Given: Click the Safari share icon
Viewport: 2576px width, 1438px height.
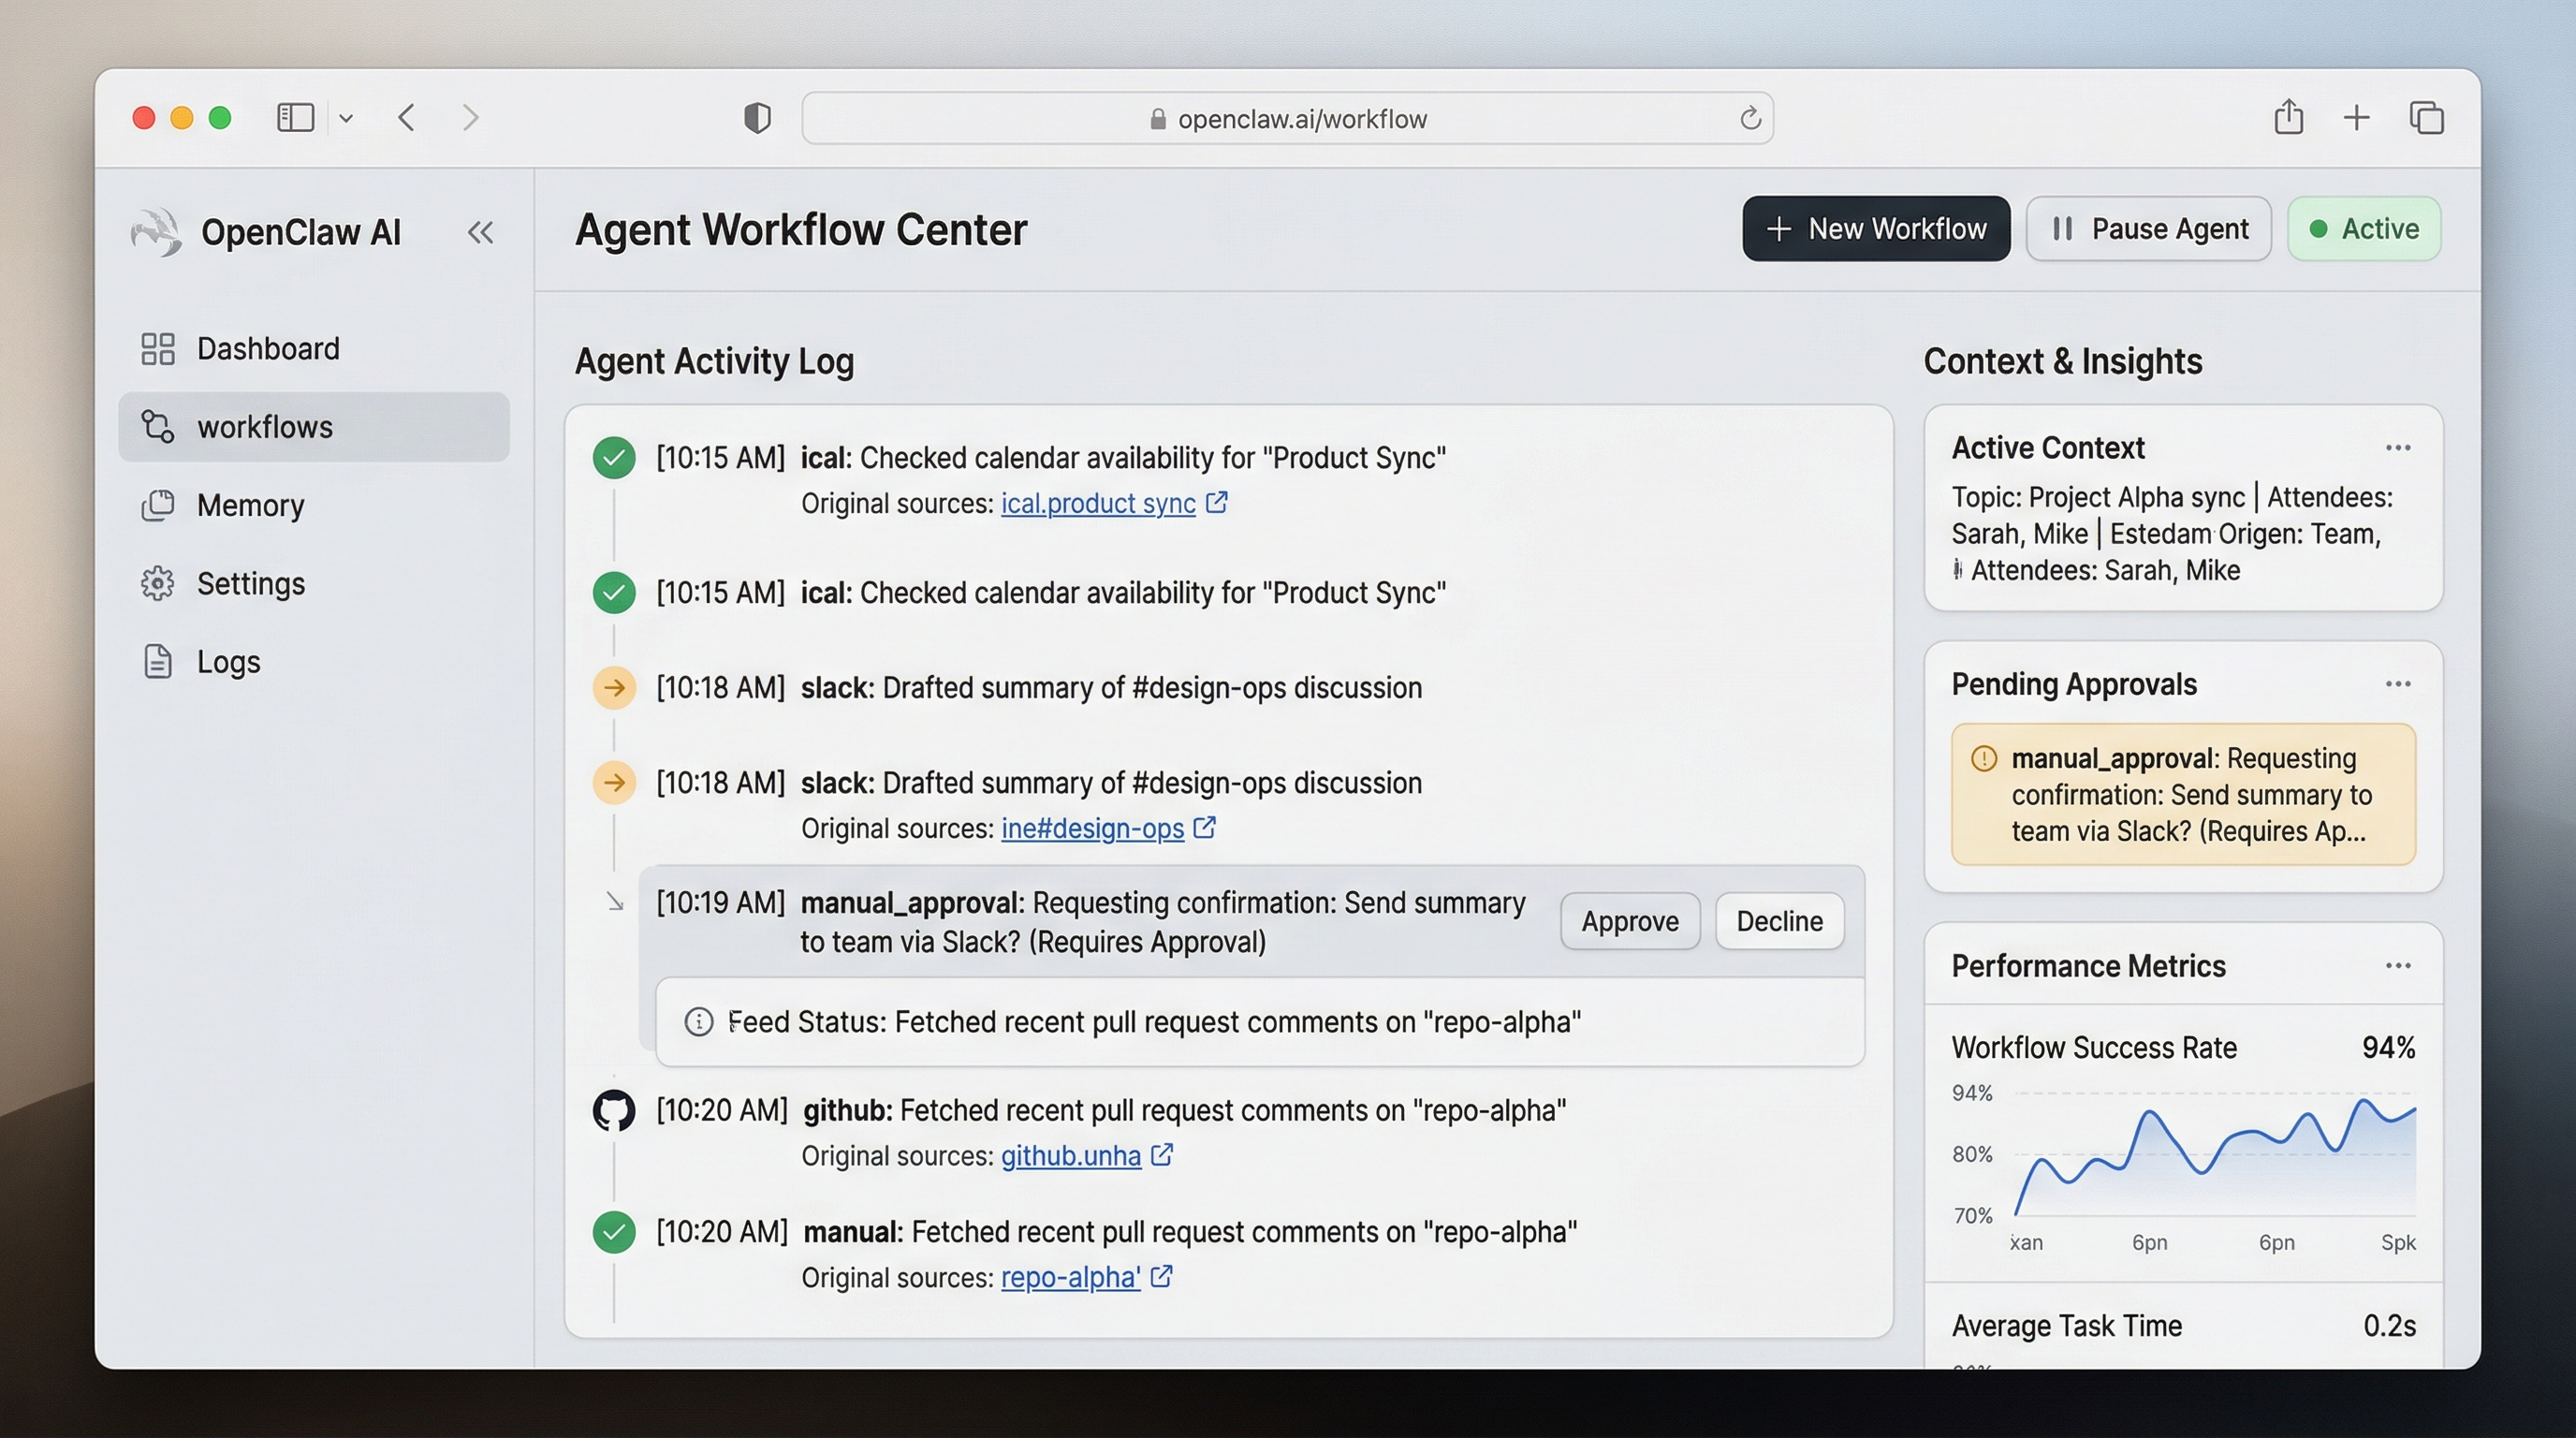Looking at the screenshot, I should pyautogui.click(x=2290, y=117).
